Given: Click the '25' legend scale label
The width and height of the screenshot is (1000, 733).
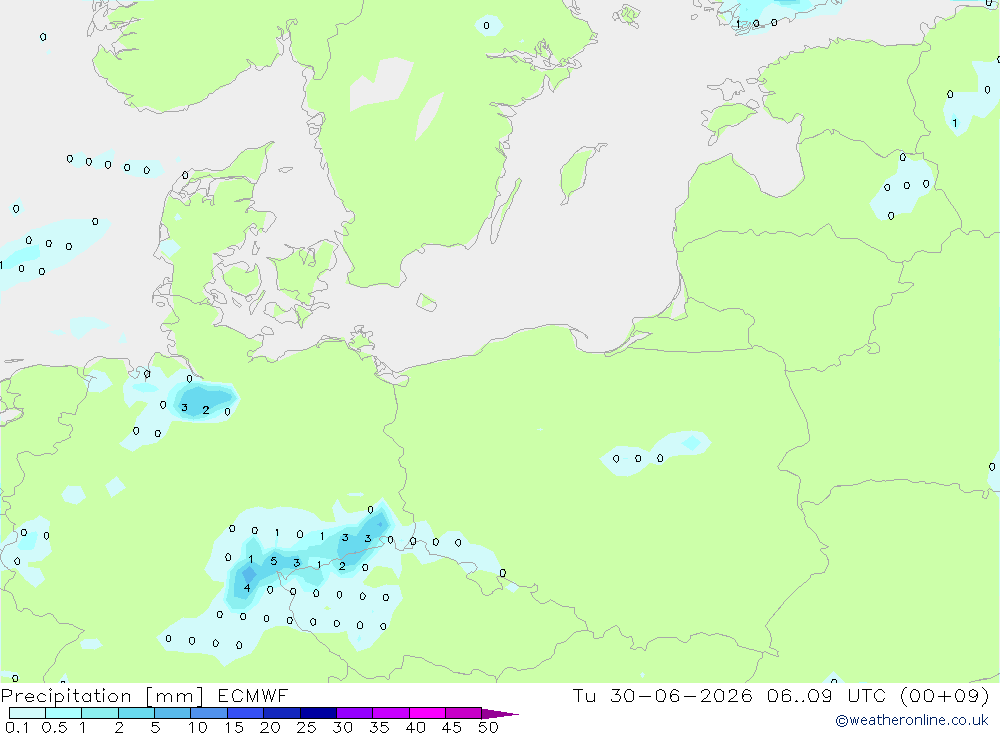Looking at the screenshot, I should 306,727.
